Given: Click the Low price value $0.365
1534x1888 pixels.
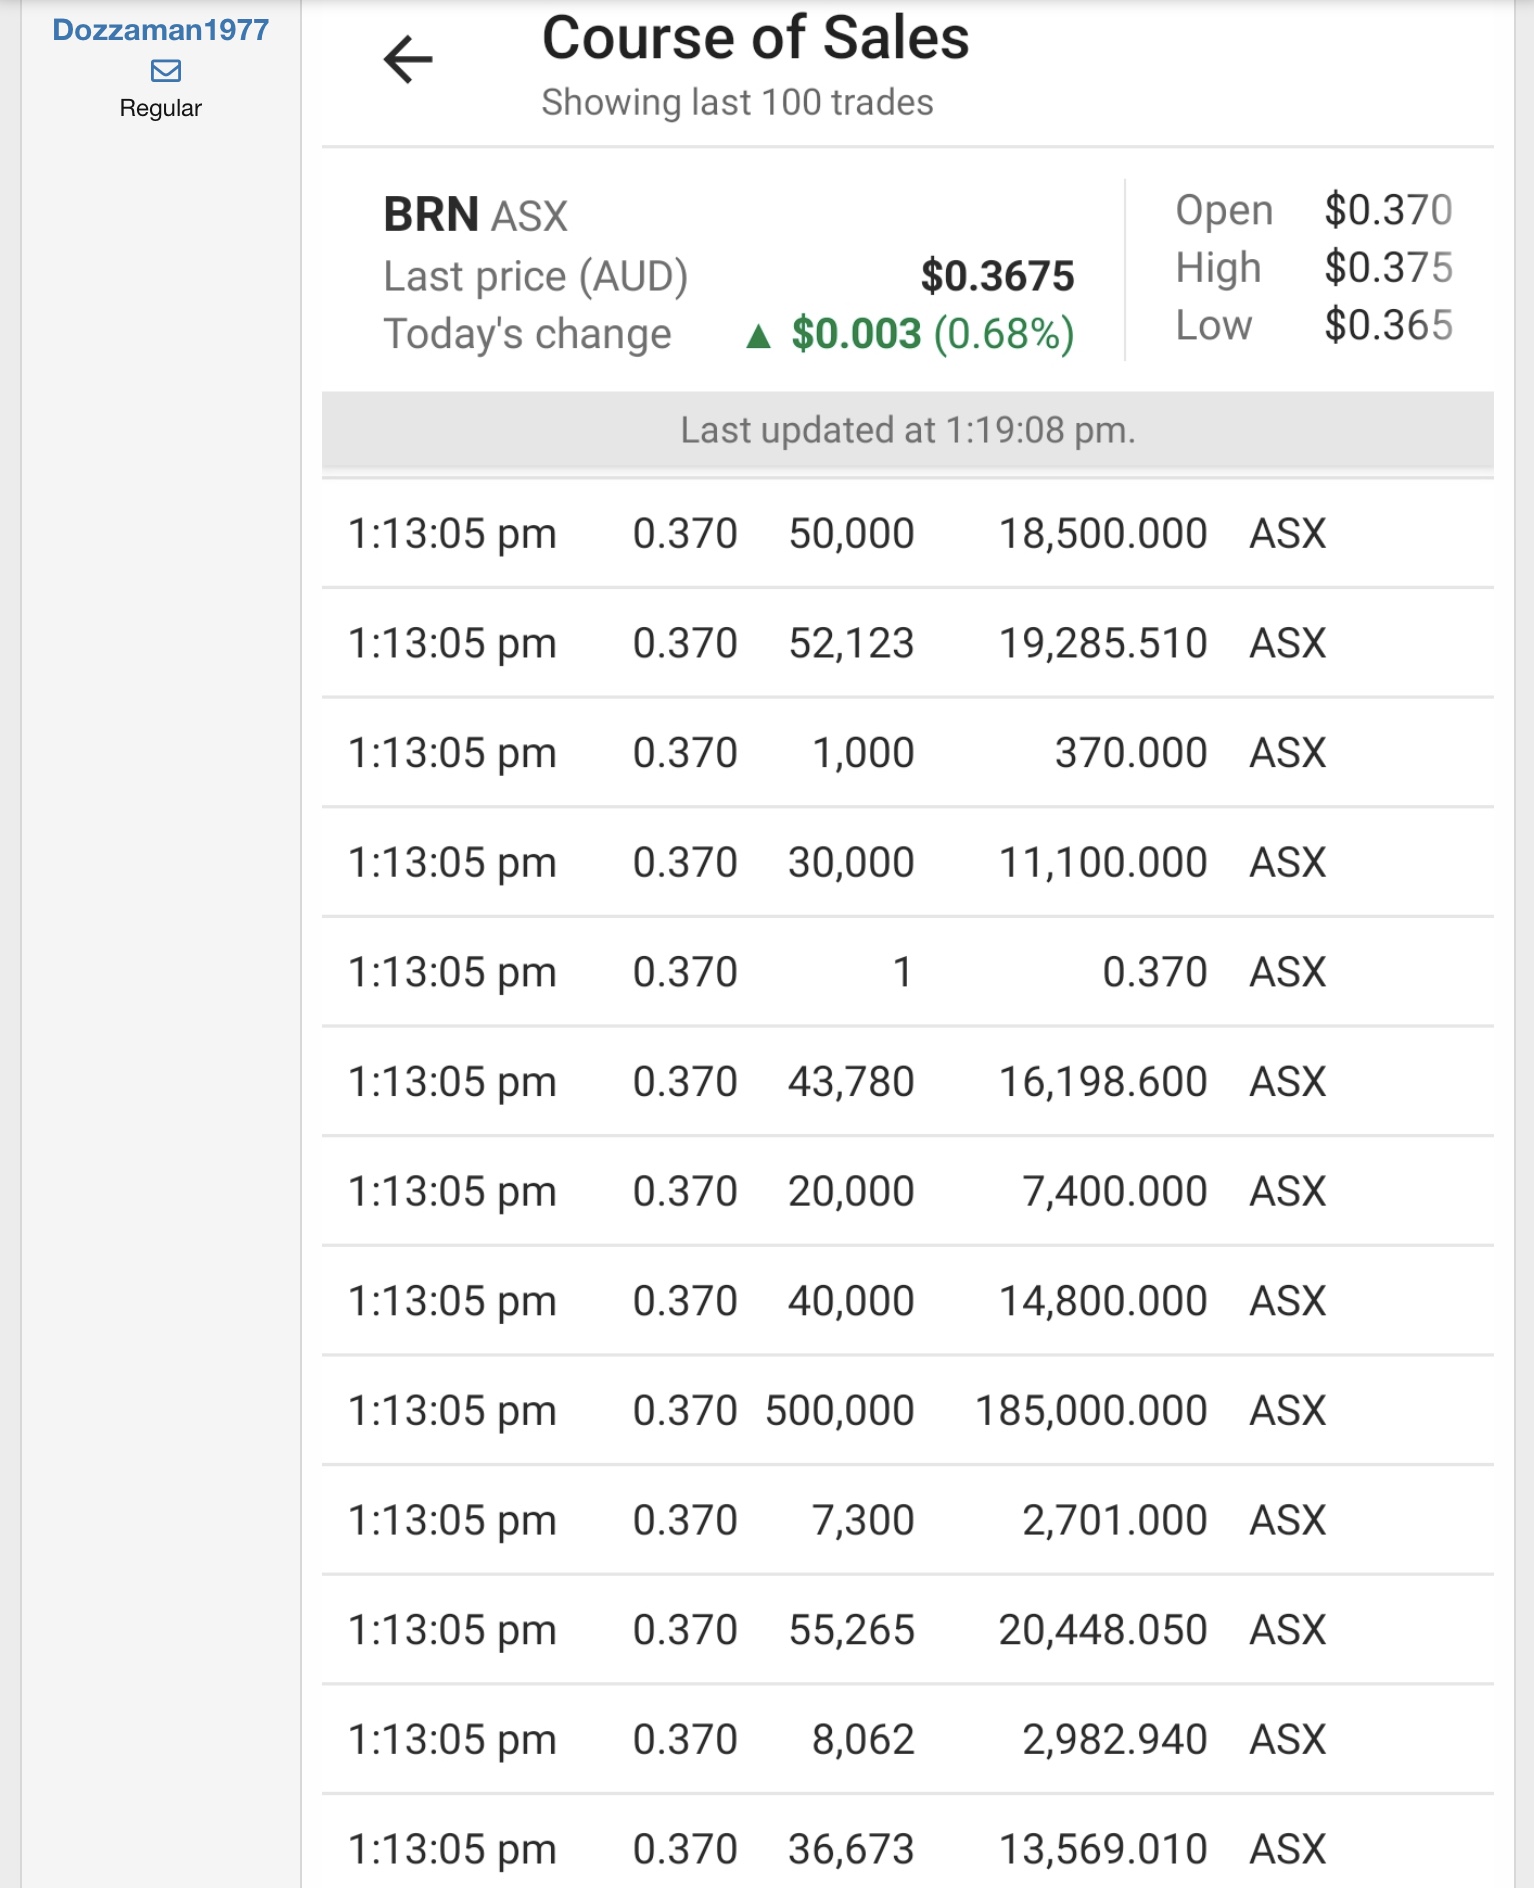Looking at the screenshot, I should pos(1387,326).
